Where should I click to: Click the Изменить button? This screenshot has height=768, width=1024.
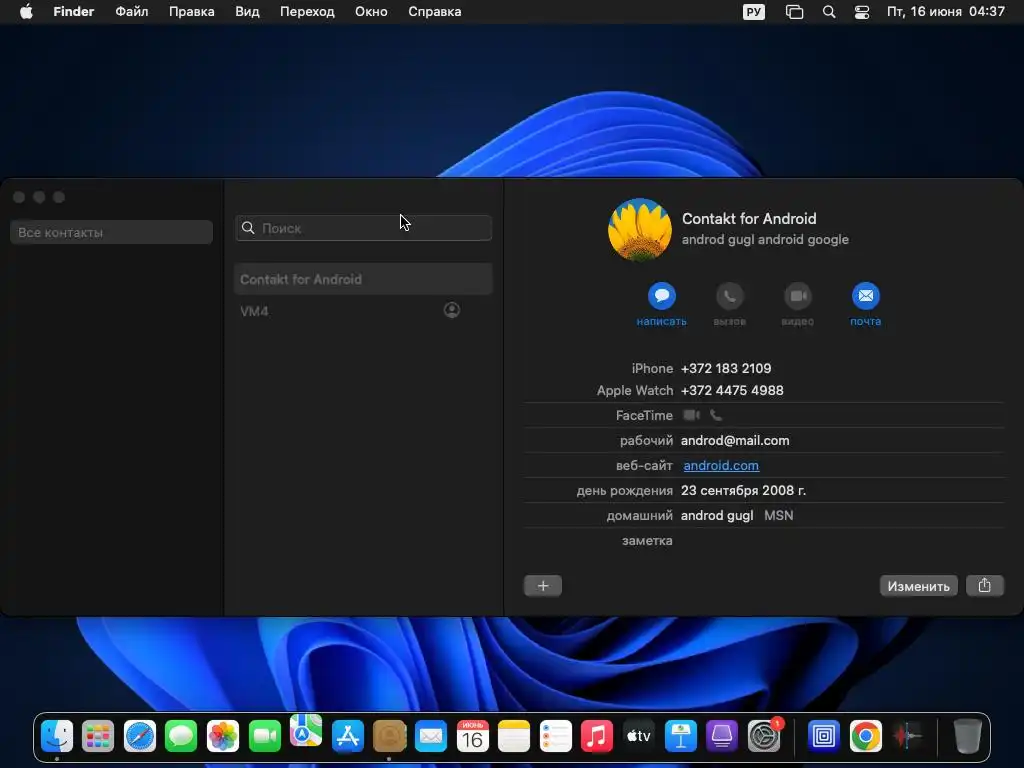918,586
